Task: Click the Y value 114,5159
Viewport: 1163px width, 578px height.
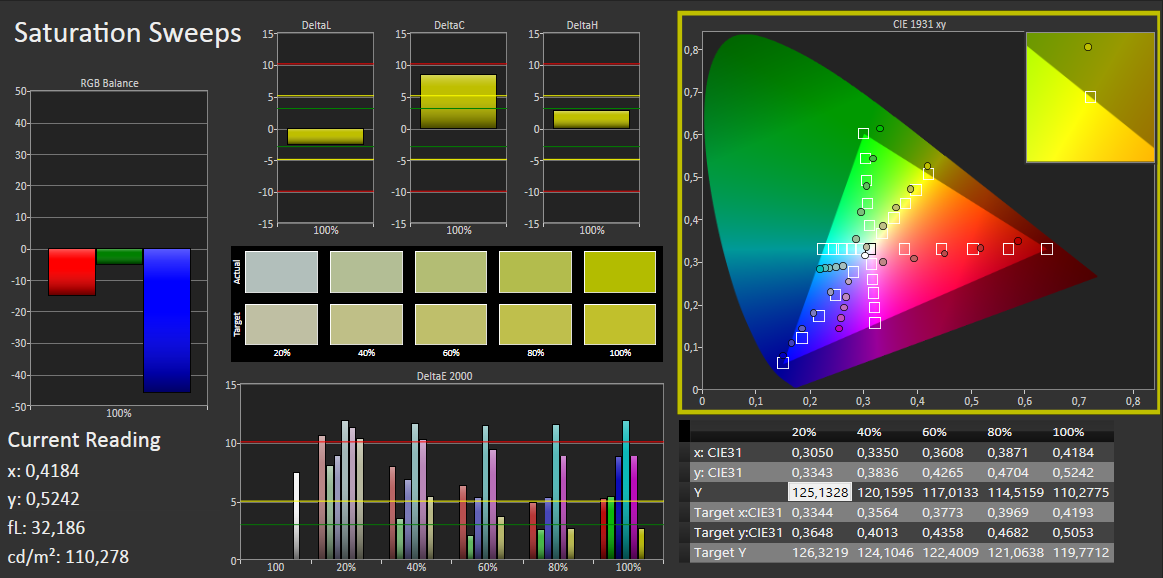Action: (x=1016, y=492)
